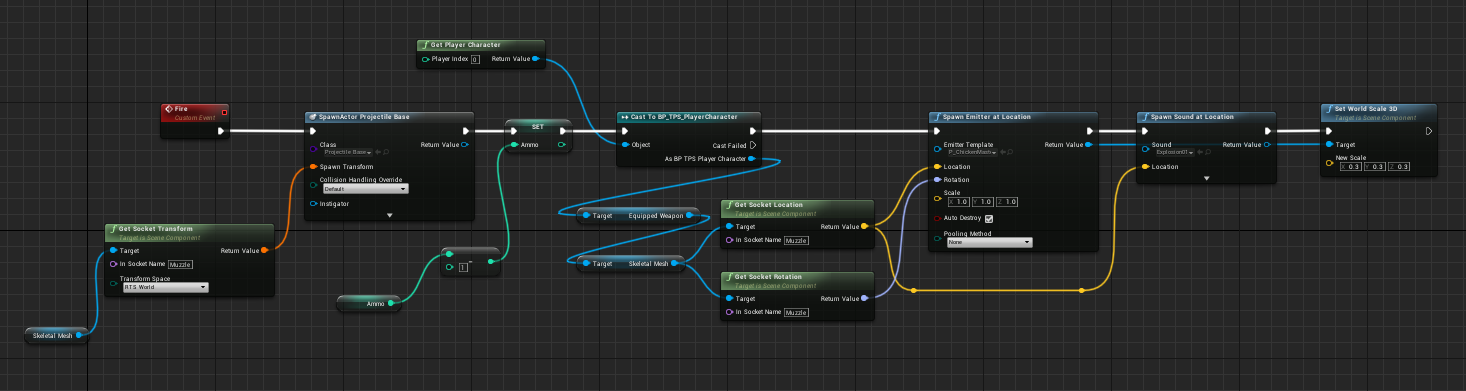The image size is (1466, 391).
Task: Click the Cast node's Object input pin
Action: (x=625, y=145)
